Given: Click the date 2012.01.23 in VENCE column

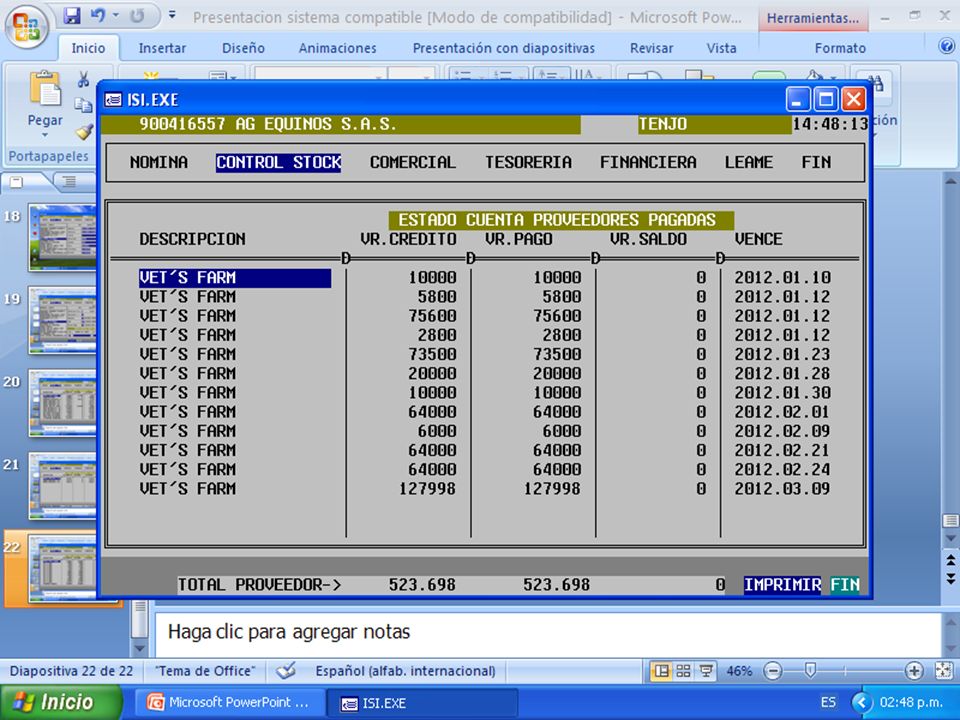Looking at the screenshot, I should (782, 354).
